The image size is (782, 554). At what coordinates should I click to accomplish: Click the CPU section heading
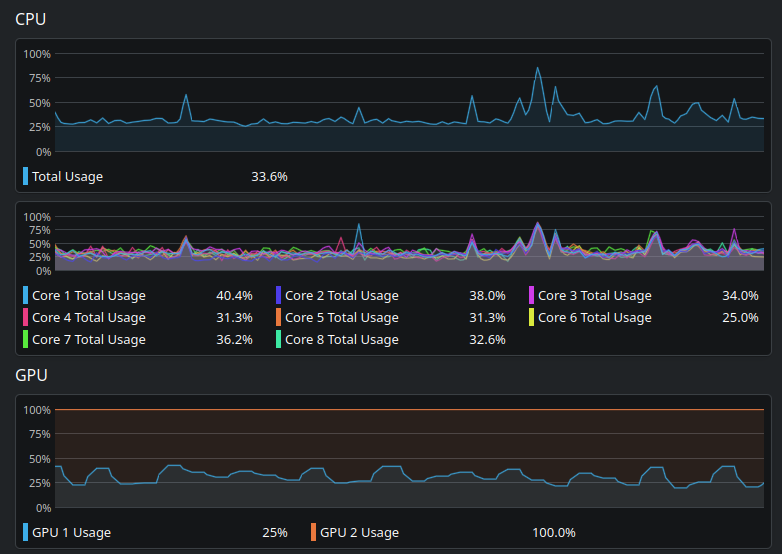(x=30, y=19)
